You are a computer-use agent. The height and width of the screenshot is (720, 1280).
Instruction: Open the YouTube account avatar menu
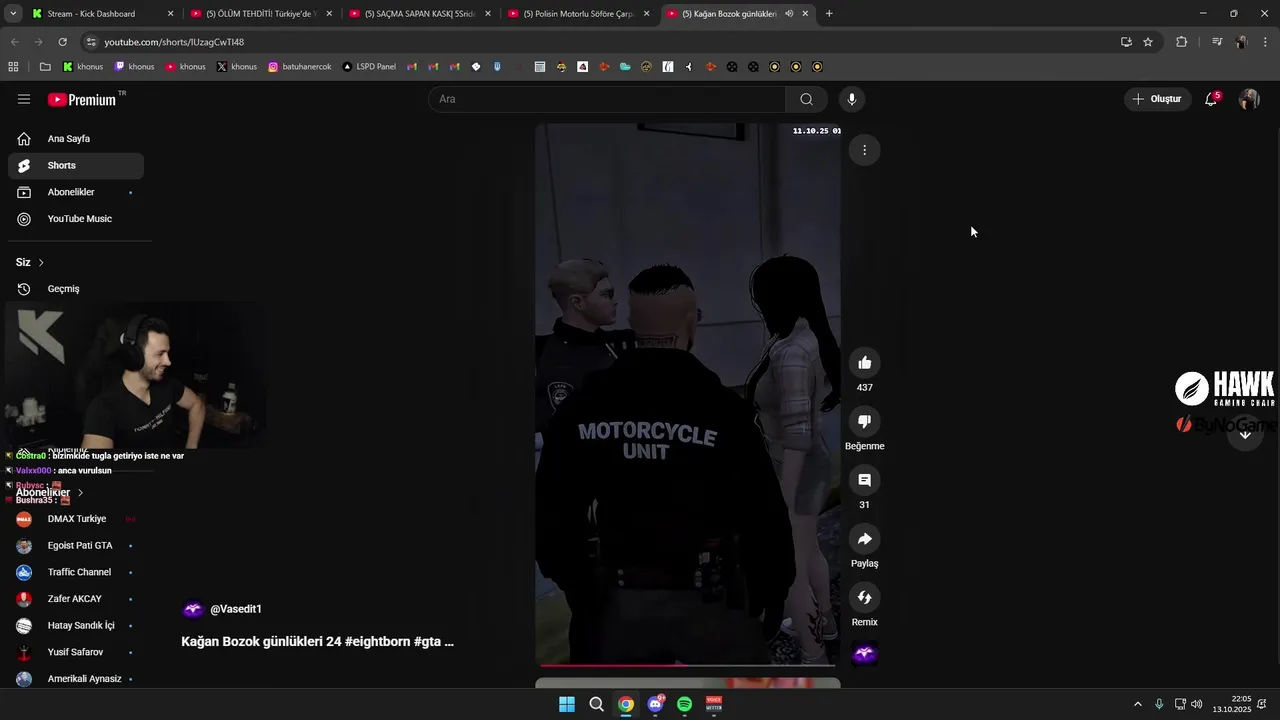pos(1248,99)
